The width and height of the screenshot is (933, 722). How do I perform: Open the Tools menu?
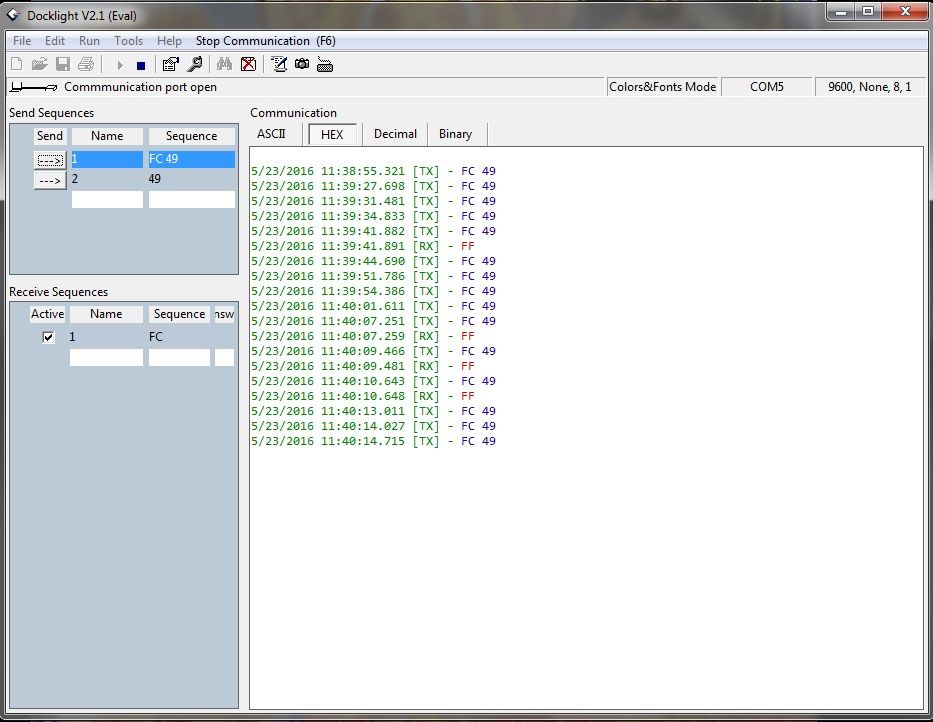[x=128, y=41]
